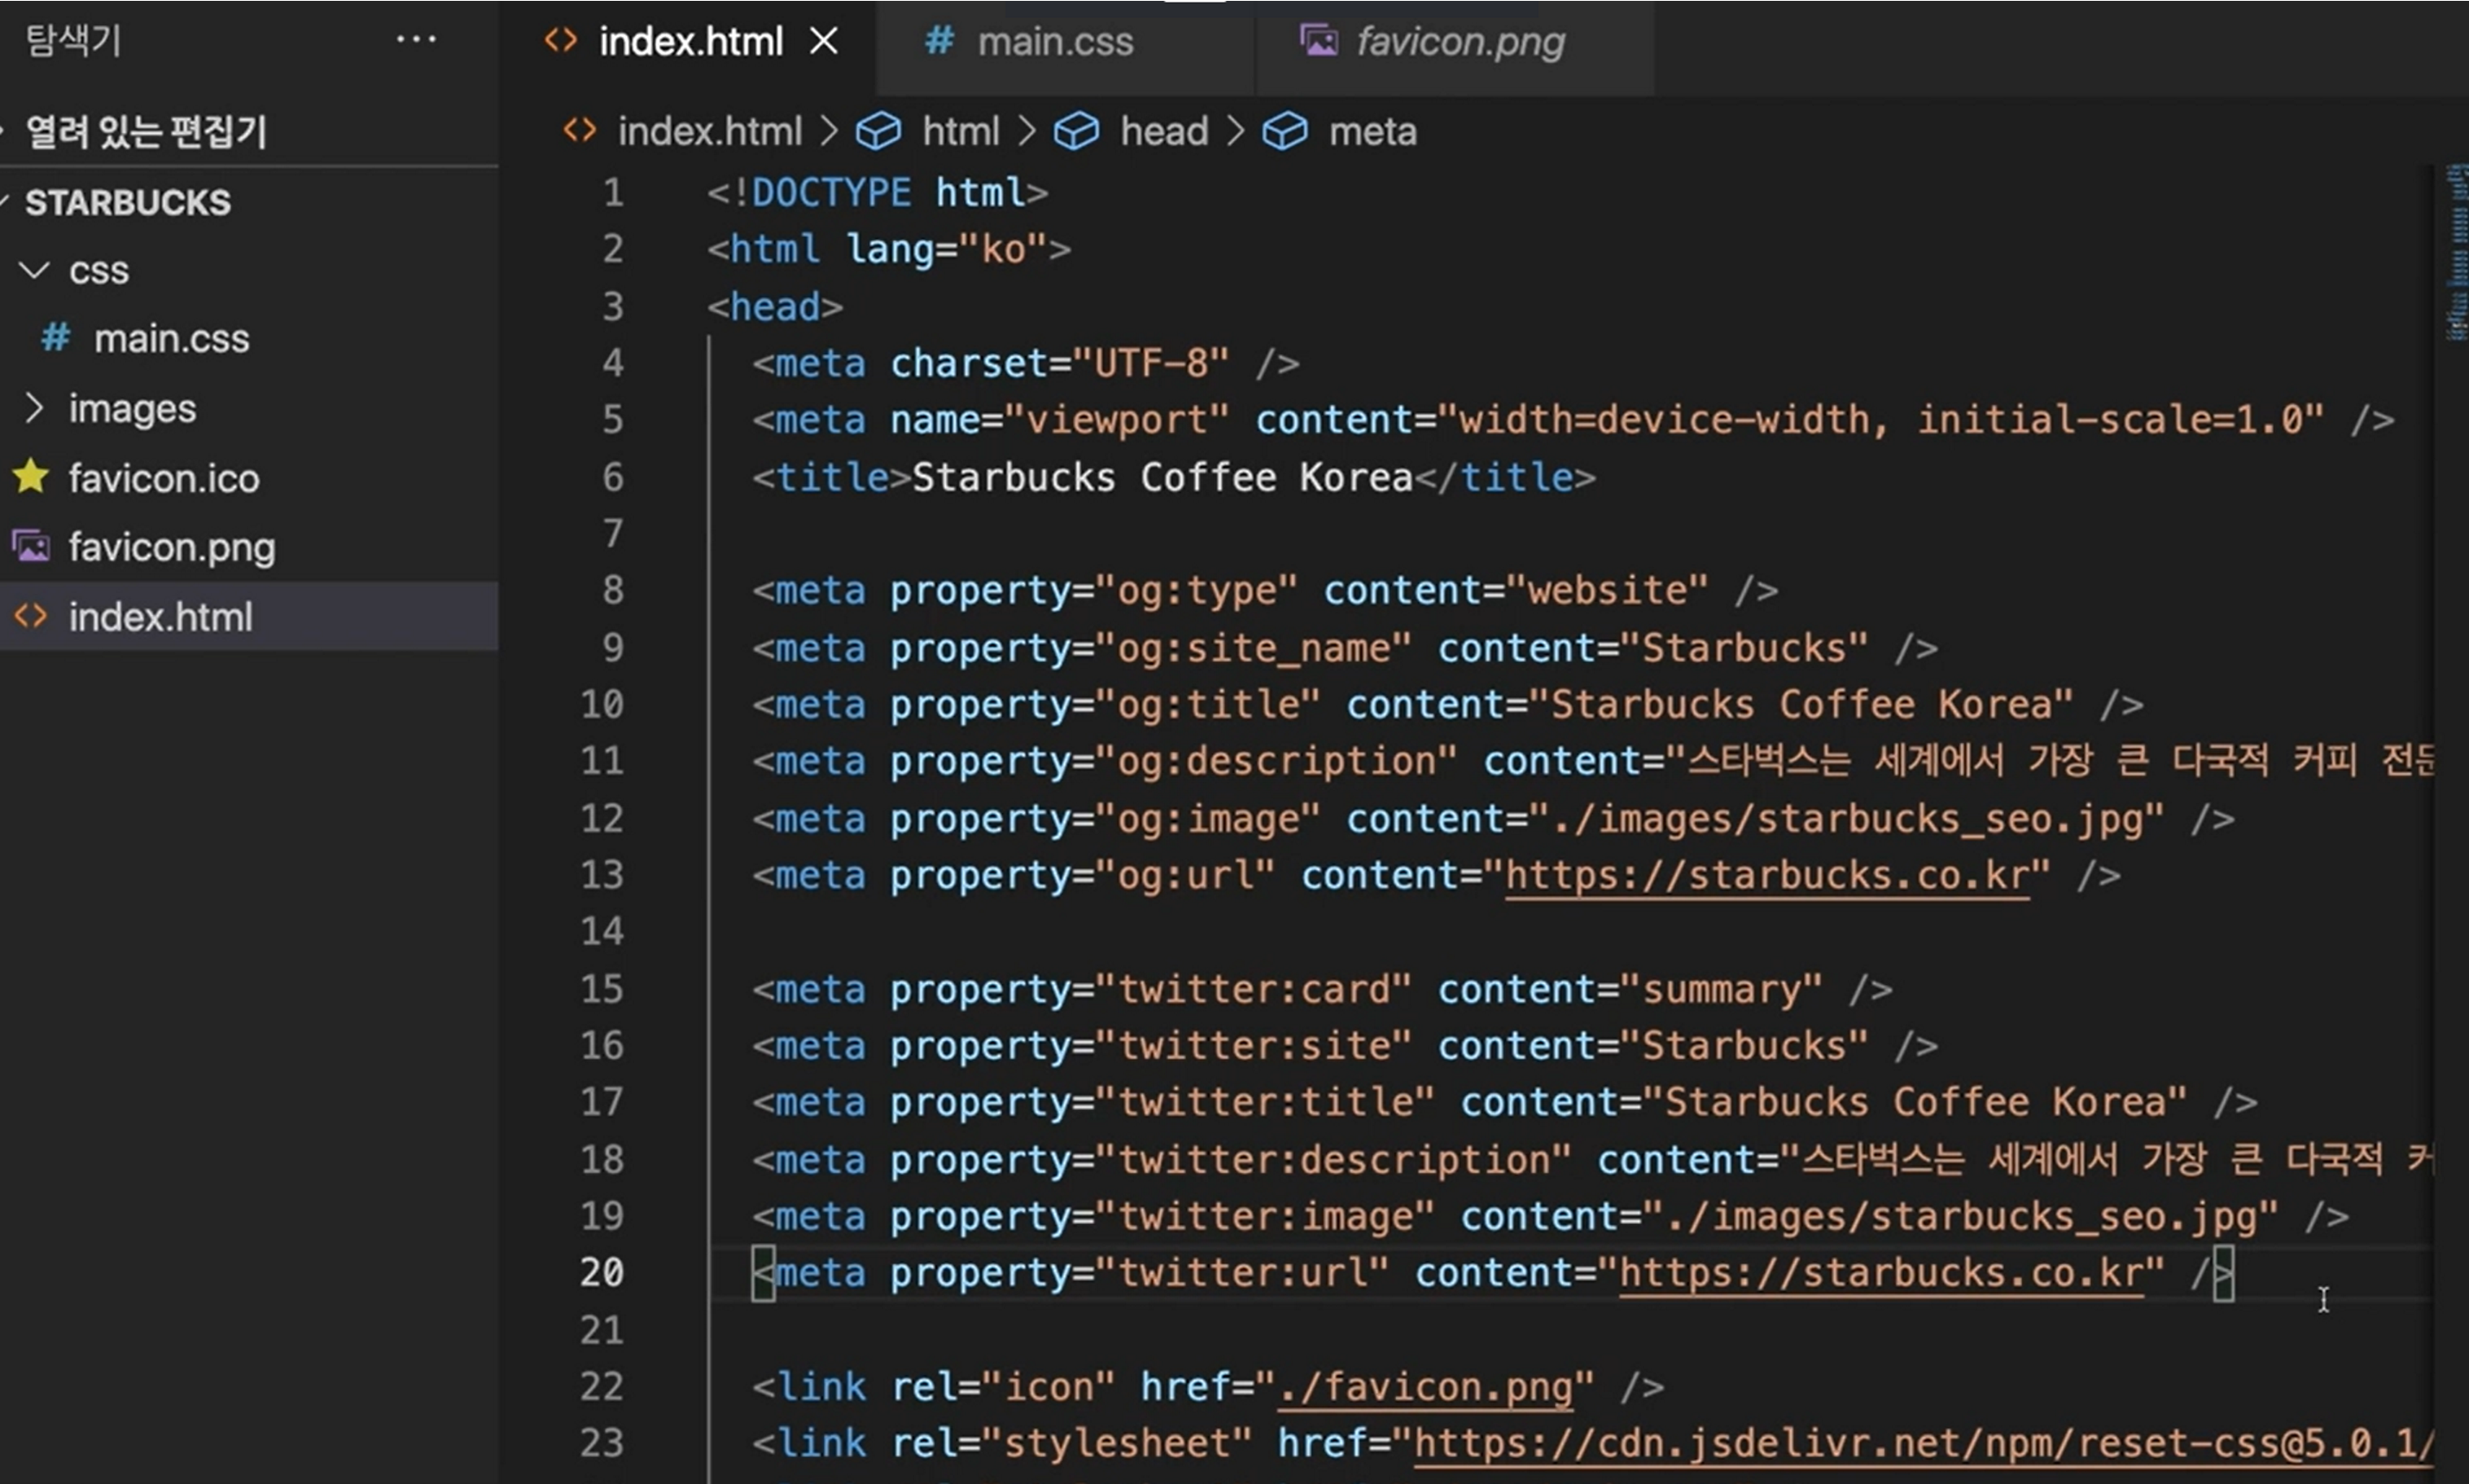Switch to the main.css tab
2469x1484 pixels.
pos(1054,42)
